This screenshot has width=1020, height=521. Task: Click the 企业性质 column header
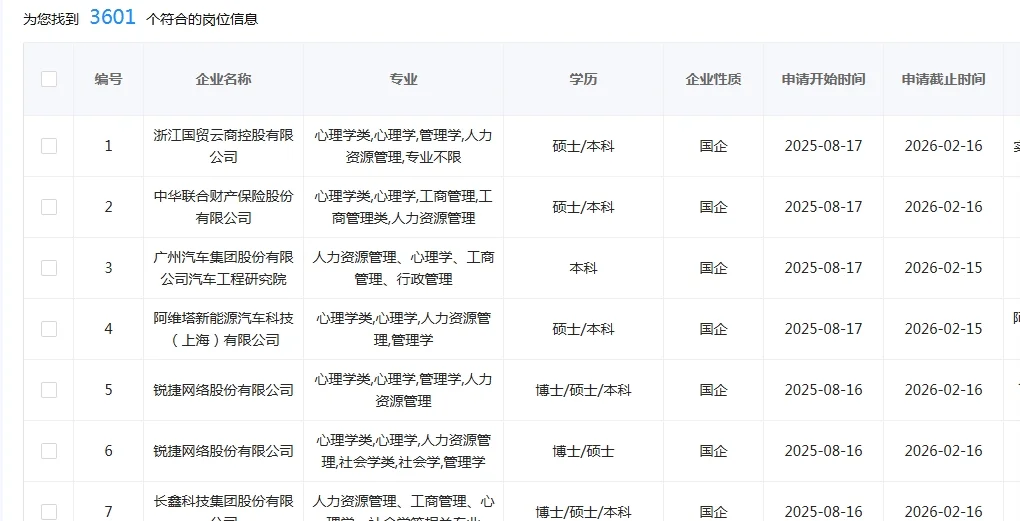point(713,79)
